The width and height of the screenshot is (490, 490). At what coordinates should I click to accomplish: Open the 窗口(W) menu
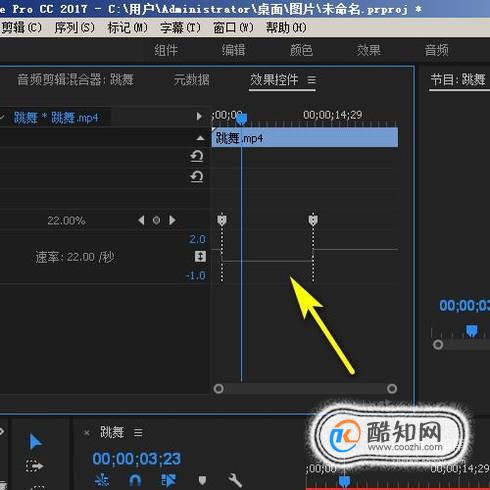[233, 27]
